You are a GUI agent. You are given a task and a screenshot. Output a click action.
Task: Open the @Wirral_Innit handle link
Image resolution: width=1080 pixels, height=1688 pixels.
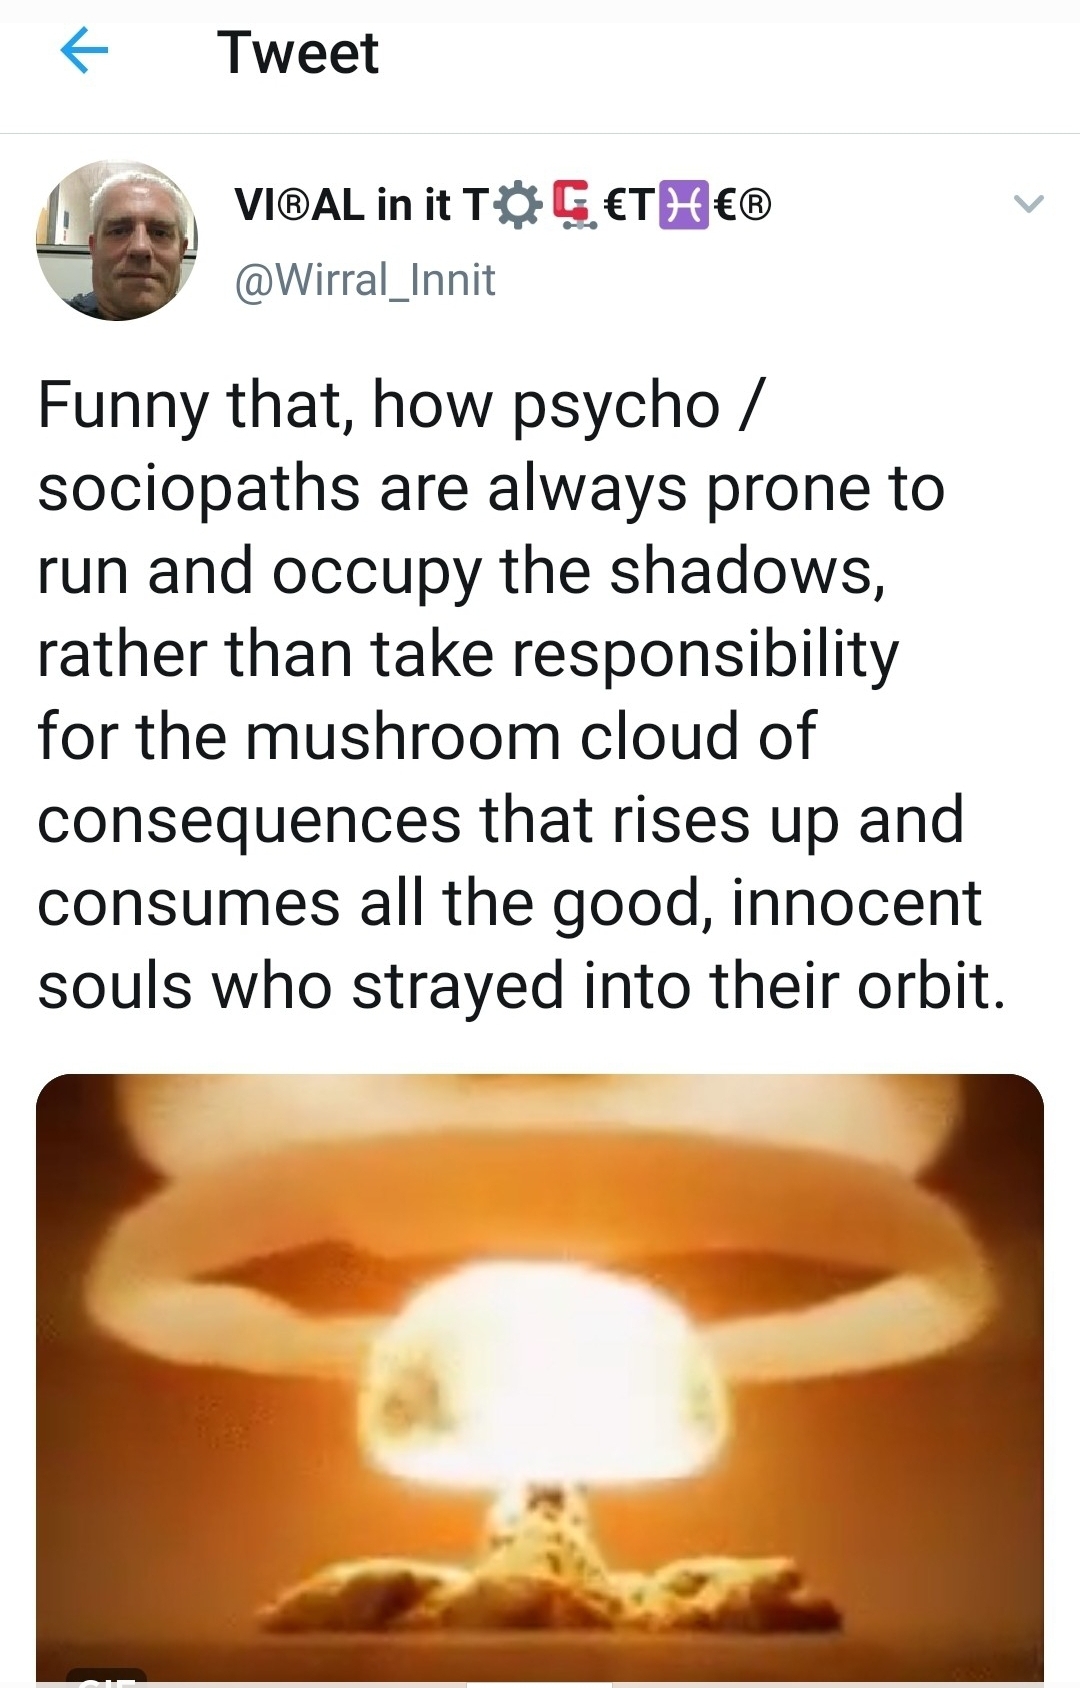pyautogui.click(x=365, y=279)
